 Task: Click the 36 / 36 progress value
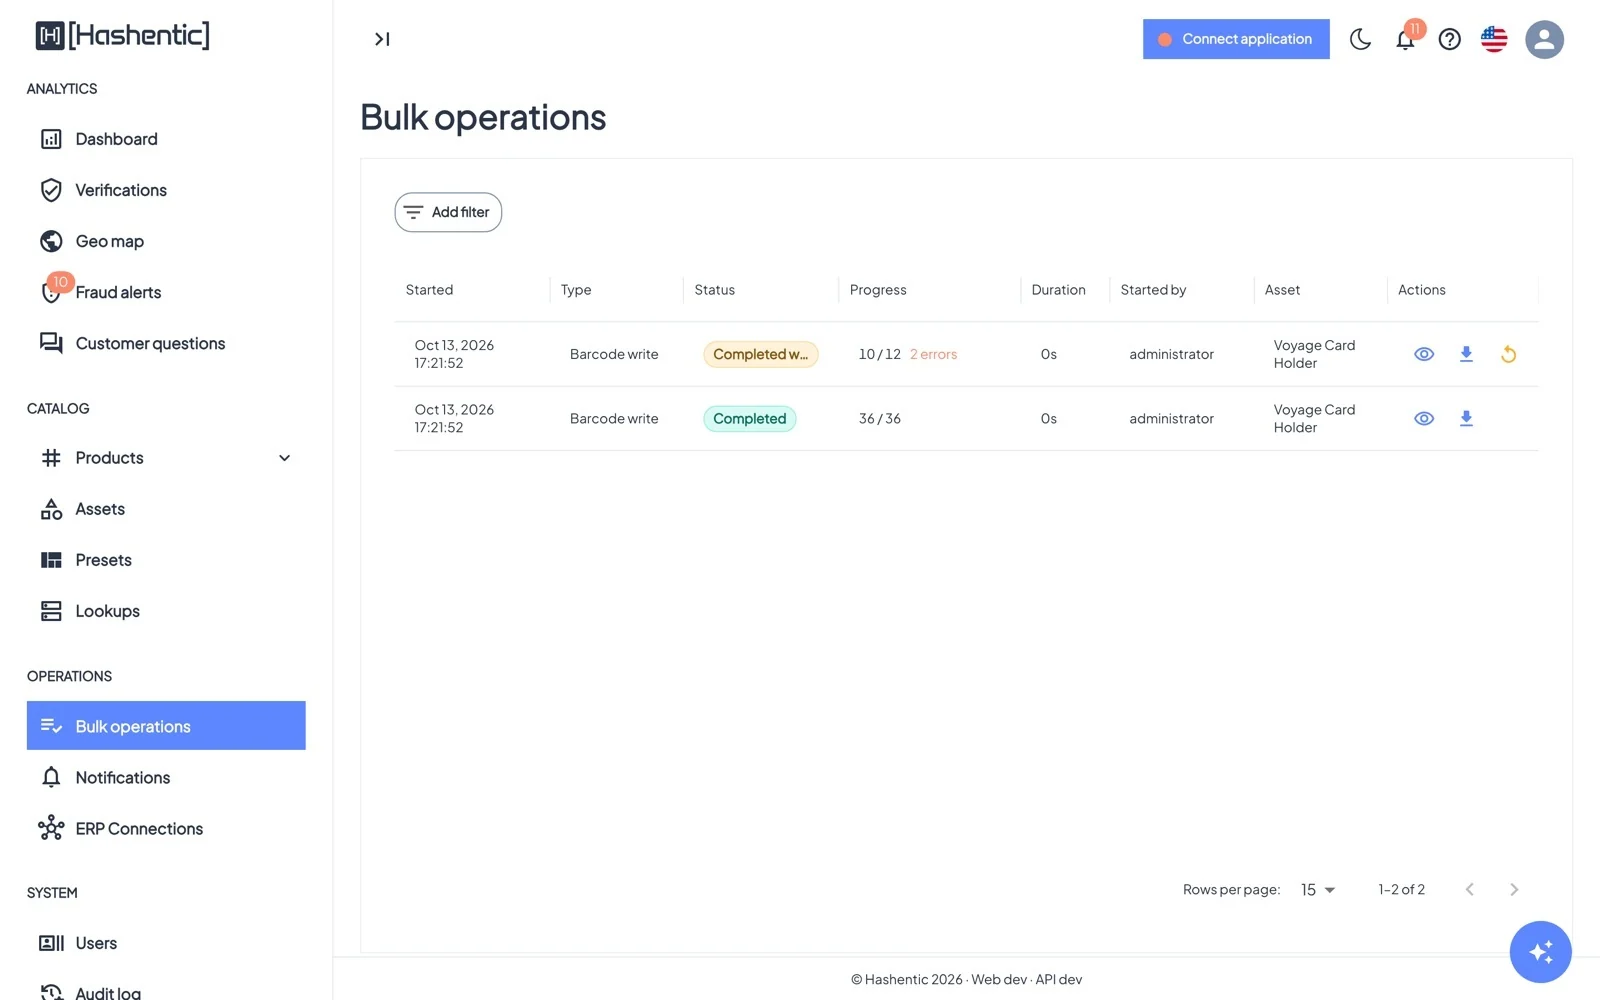pyautogui.click(x=880, y=418)
